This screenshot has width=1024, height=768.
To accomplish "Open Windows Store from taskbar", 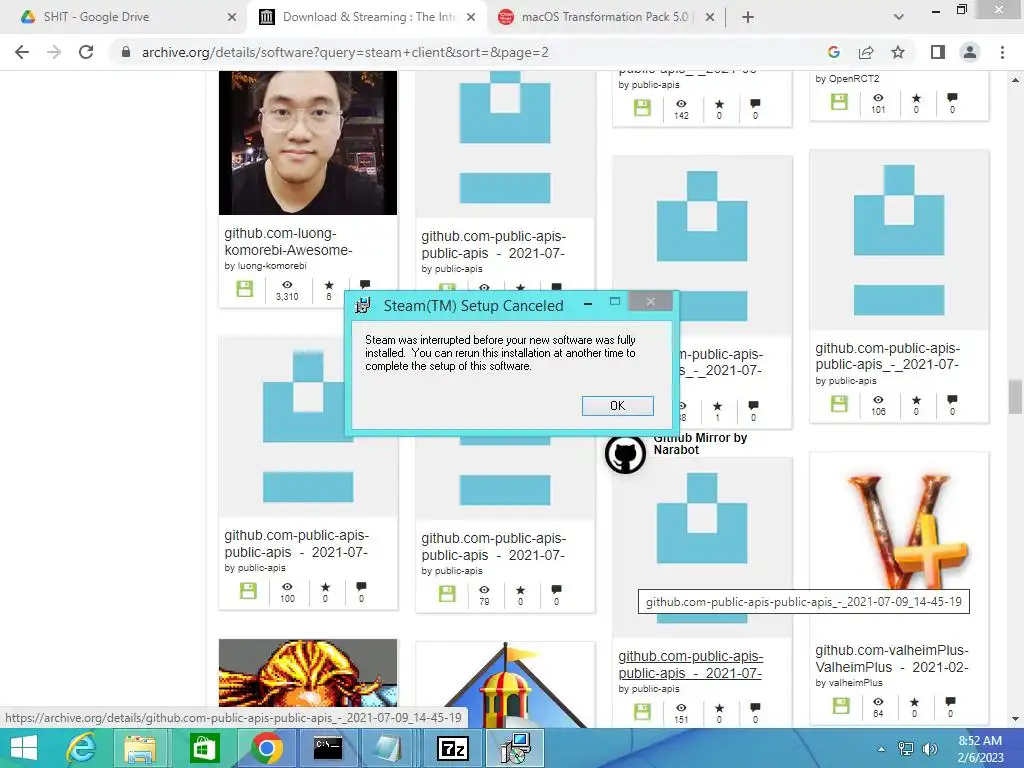I will pyautogui.click(x=204, y=748).
